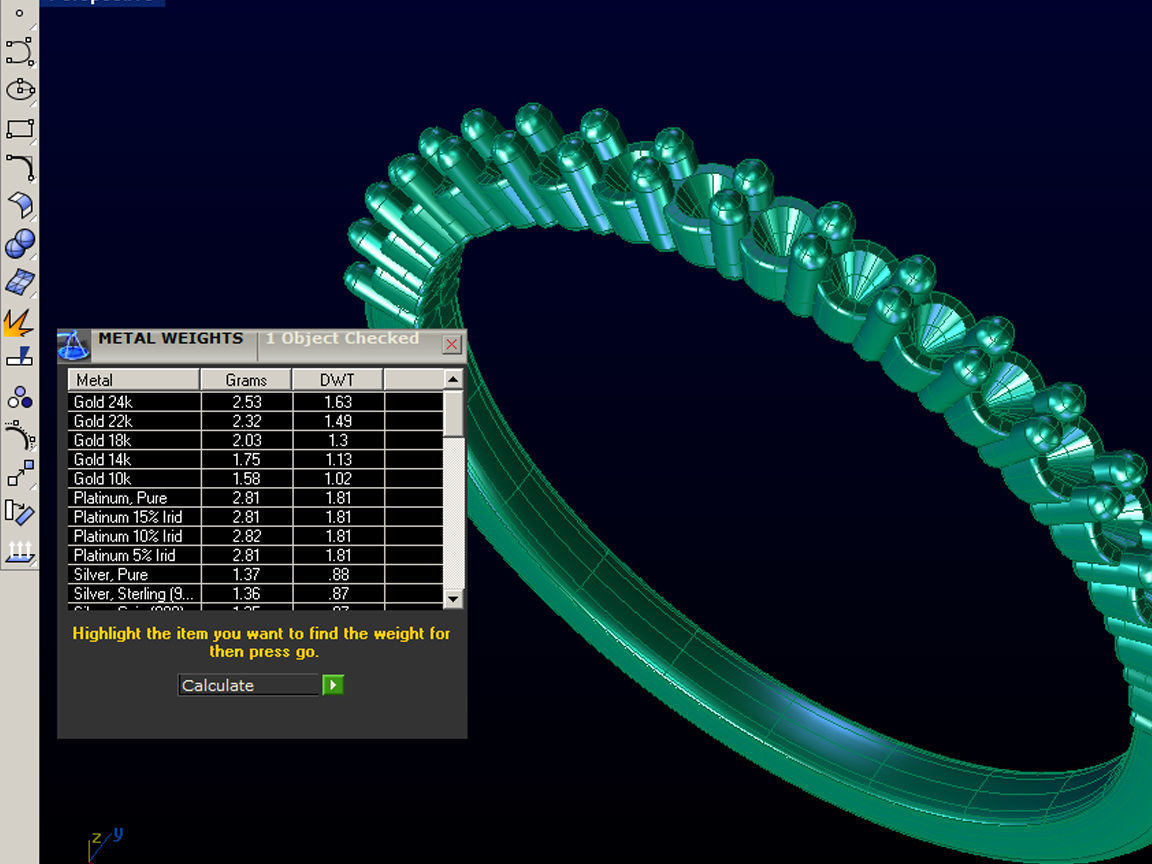Select the Boolean union spheres tool
This screenshot has width=1152, height=864.
coord(20,243)
